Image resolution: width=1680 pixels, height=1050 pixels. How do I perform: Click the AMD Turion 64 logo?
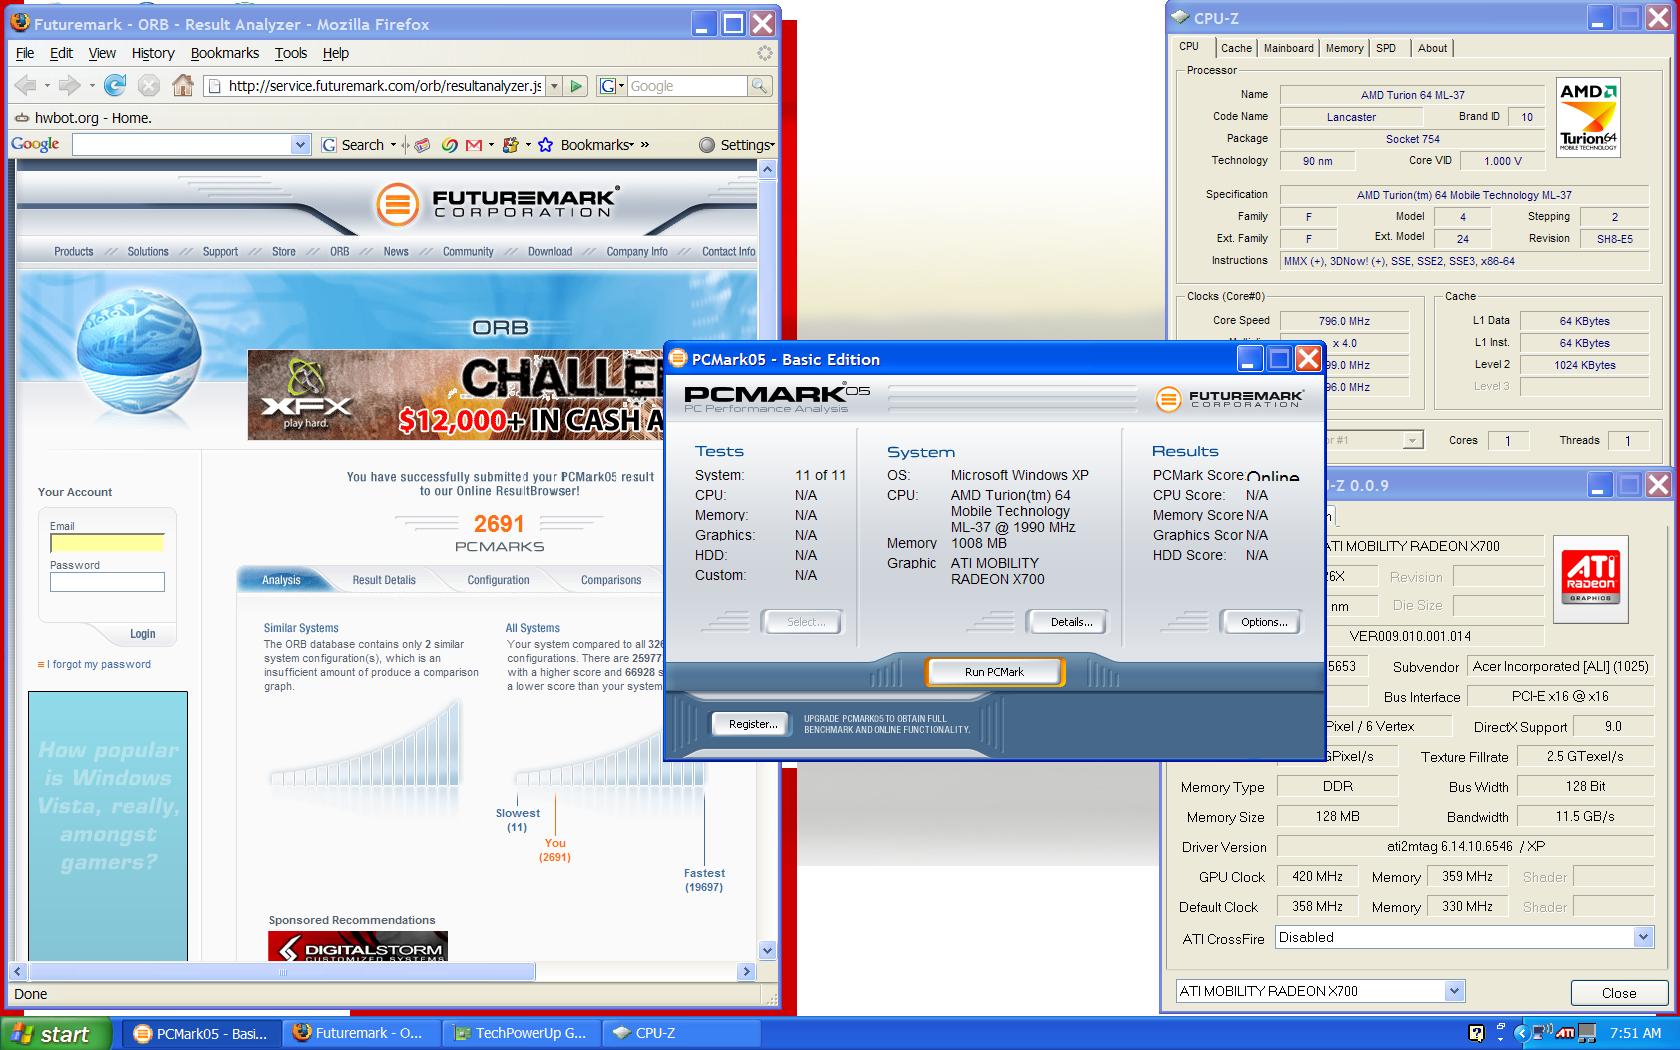[1588, 118]
